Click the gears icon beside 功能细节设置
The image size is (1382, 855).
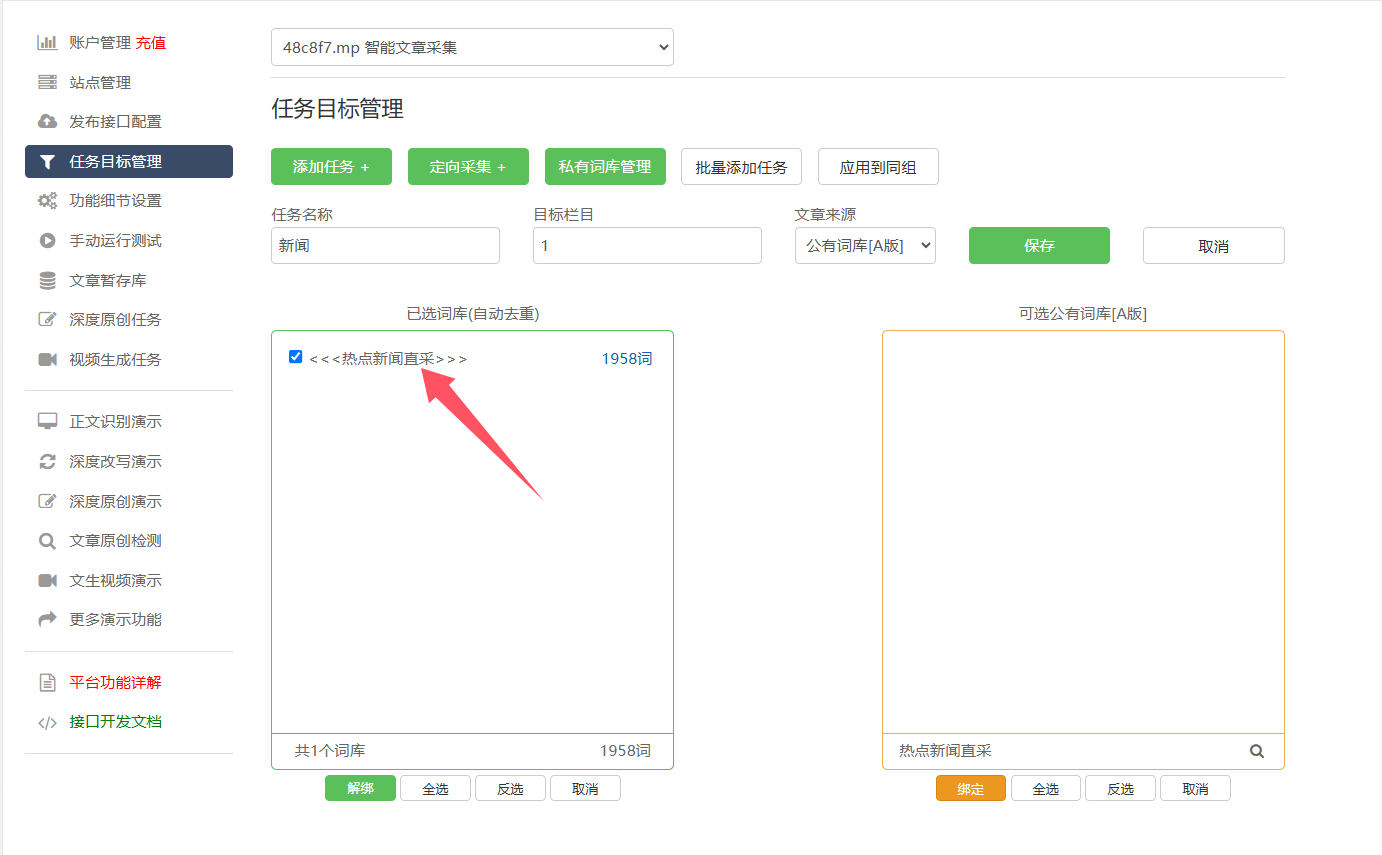(x=47, y=201)
